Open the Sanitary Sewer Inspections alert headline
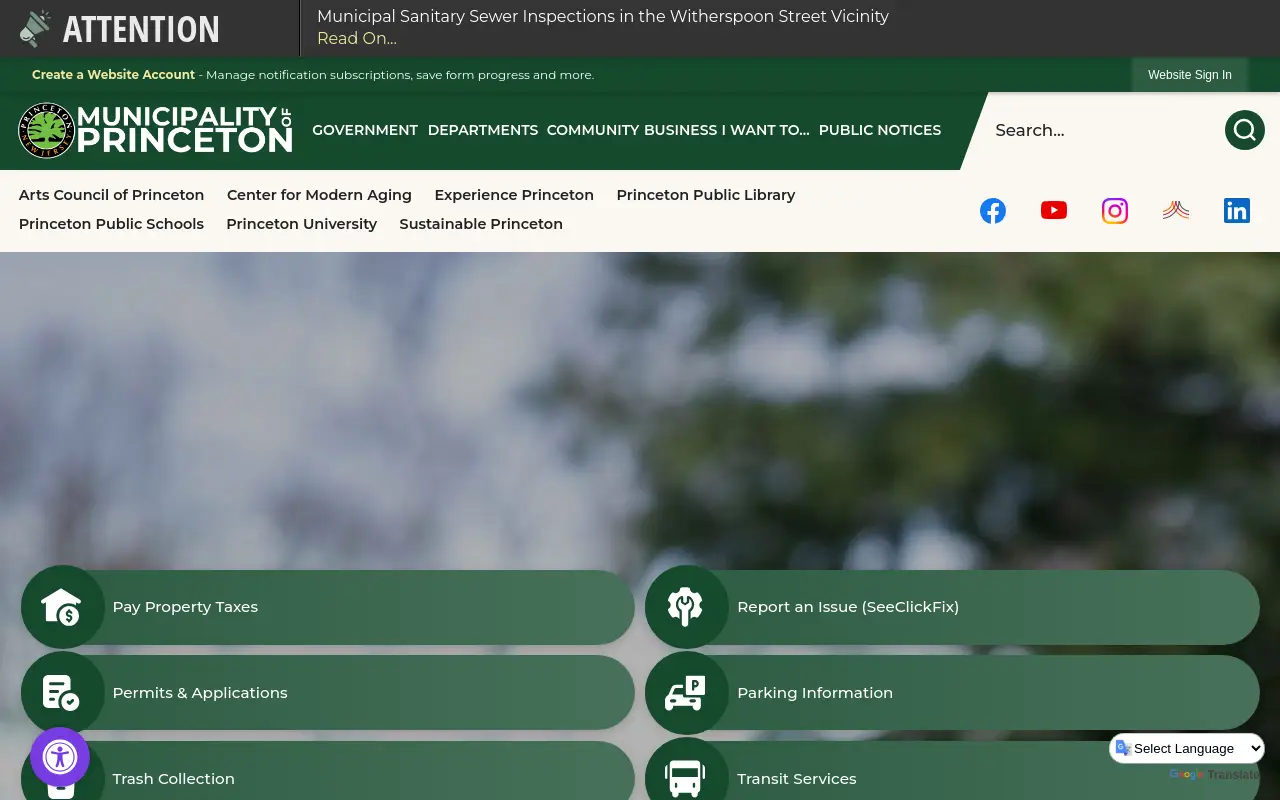This screenshot has height=800, width=1280. [603, 16]
